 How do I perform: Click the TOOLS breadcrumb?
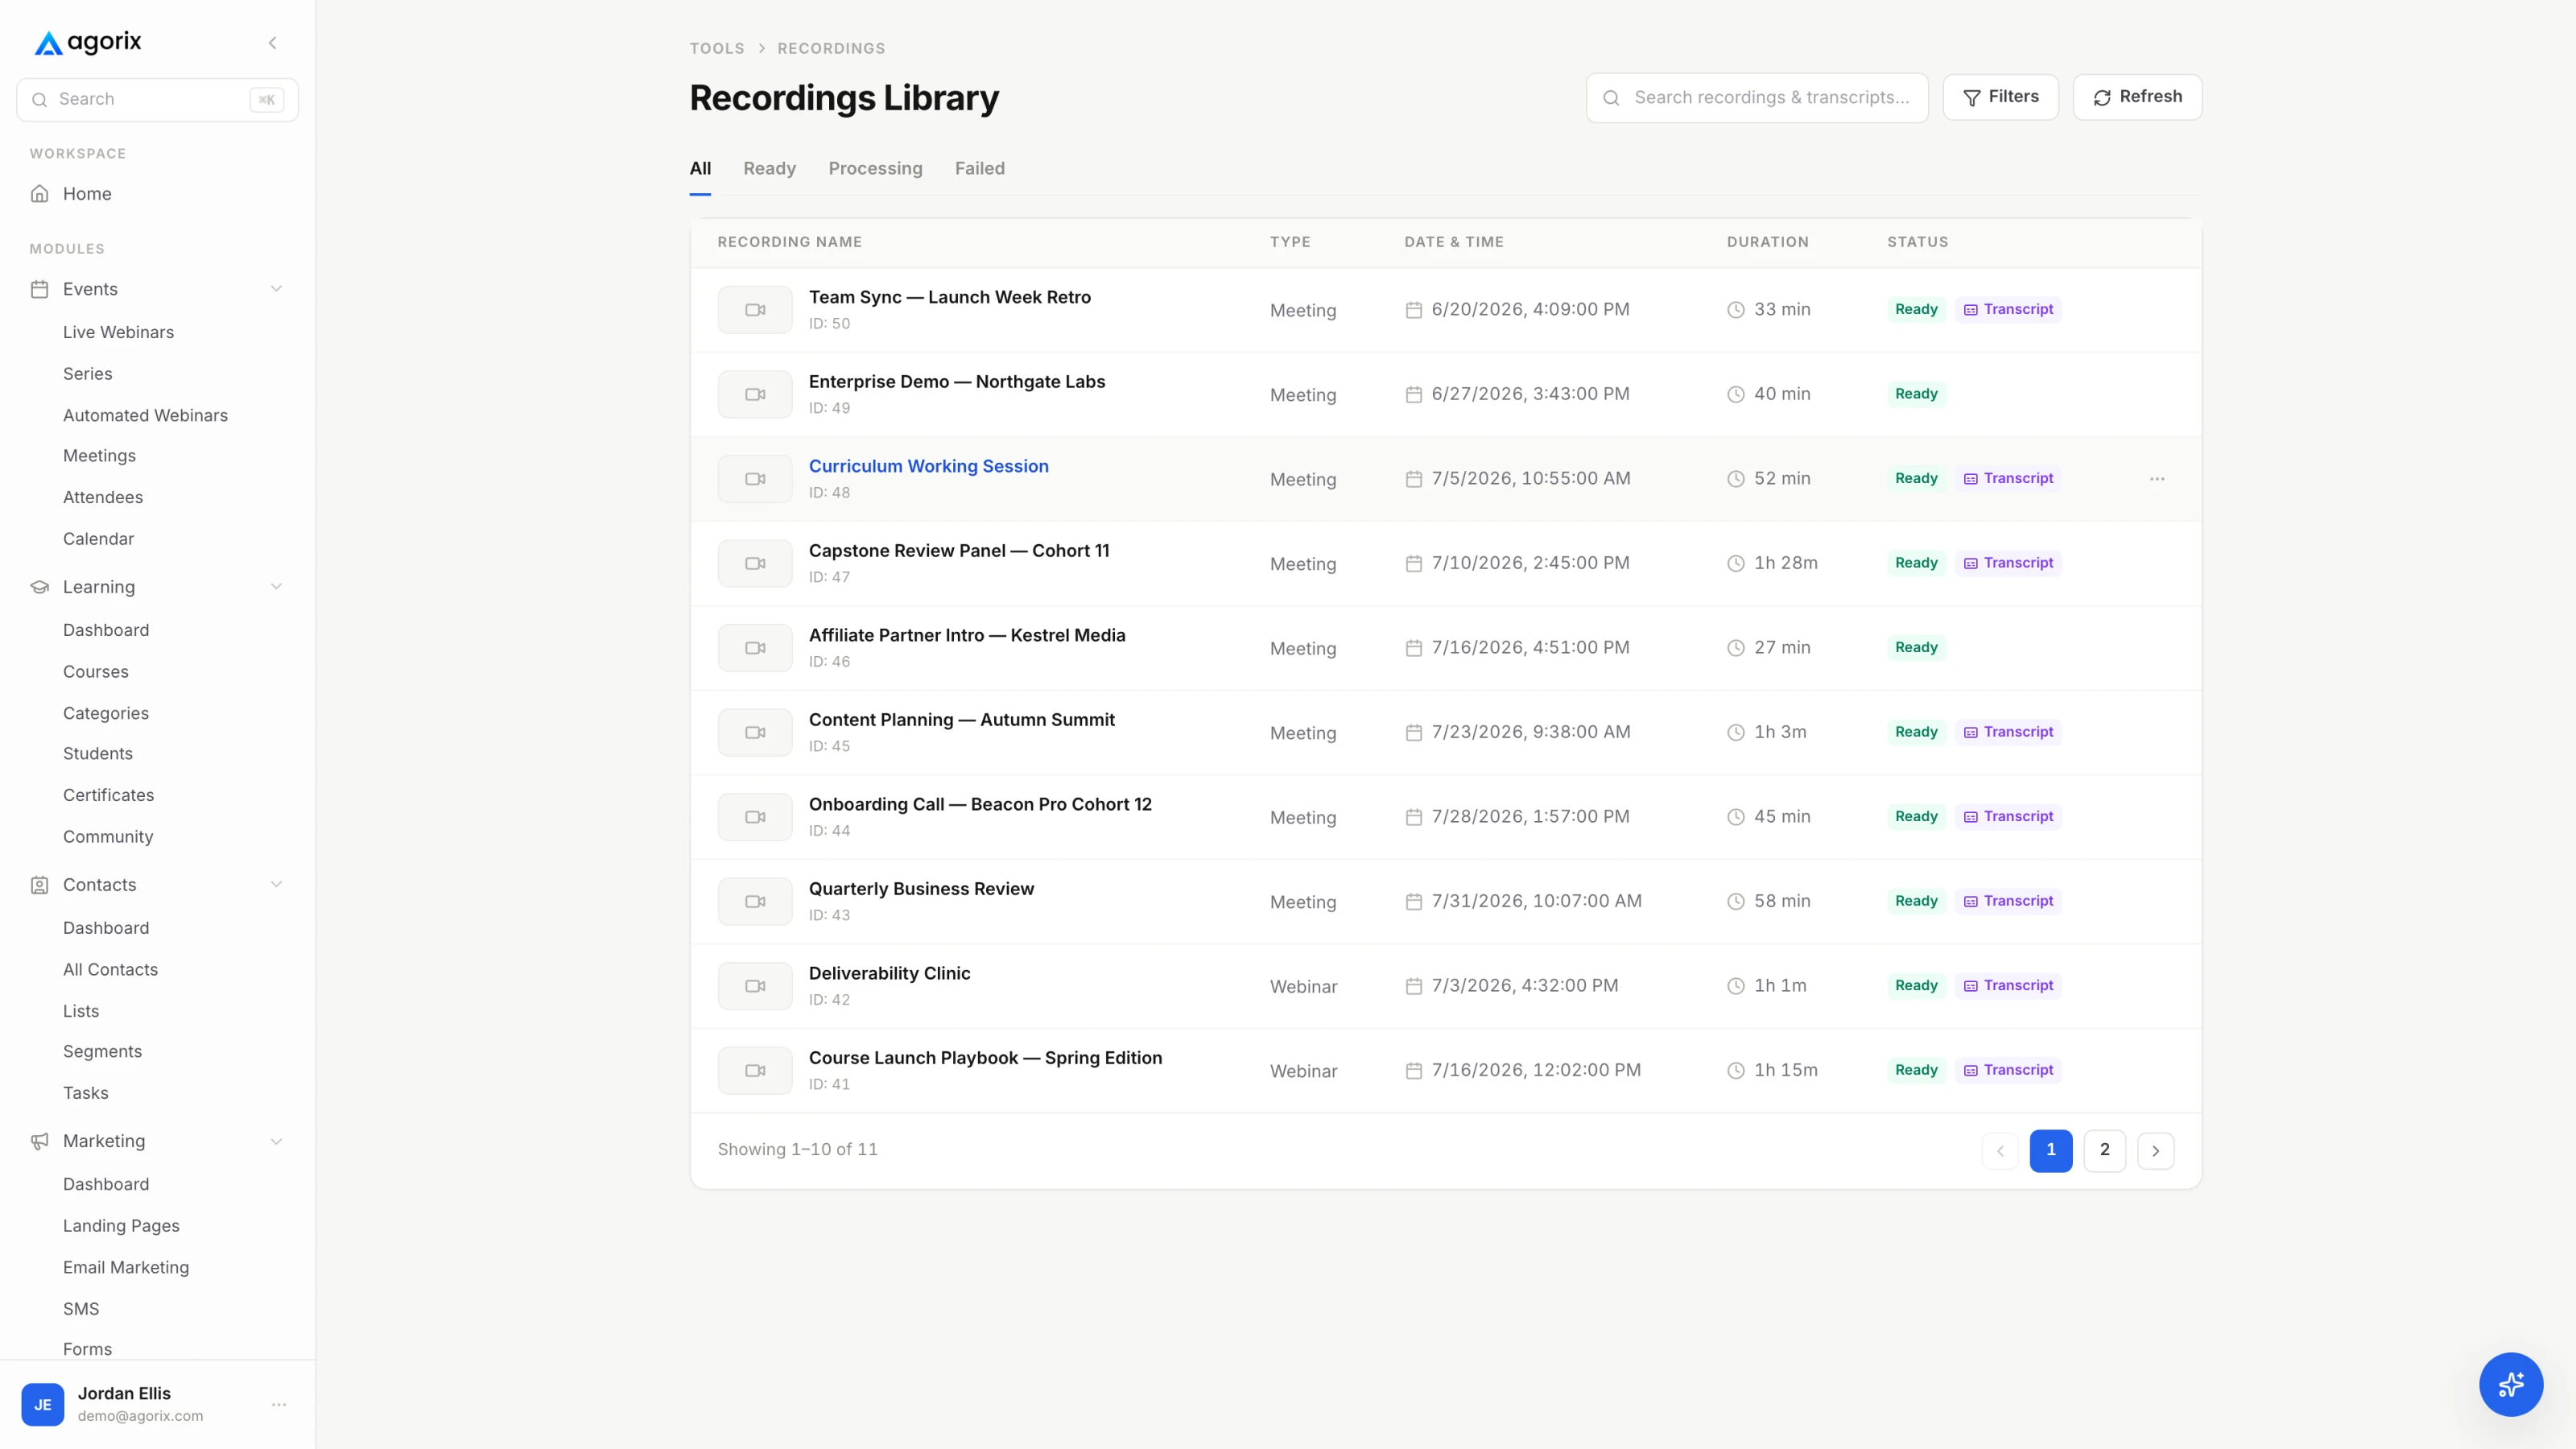click(x=717, y=48)
